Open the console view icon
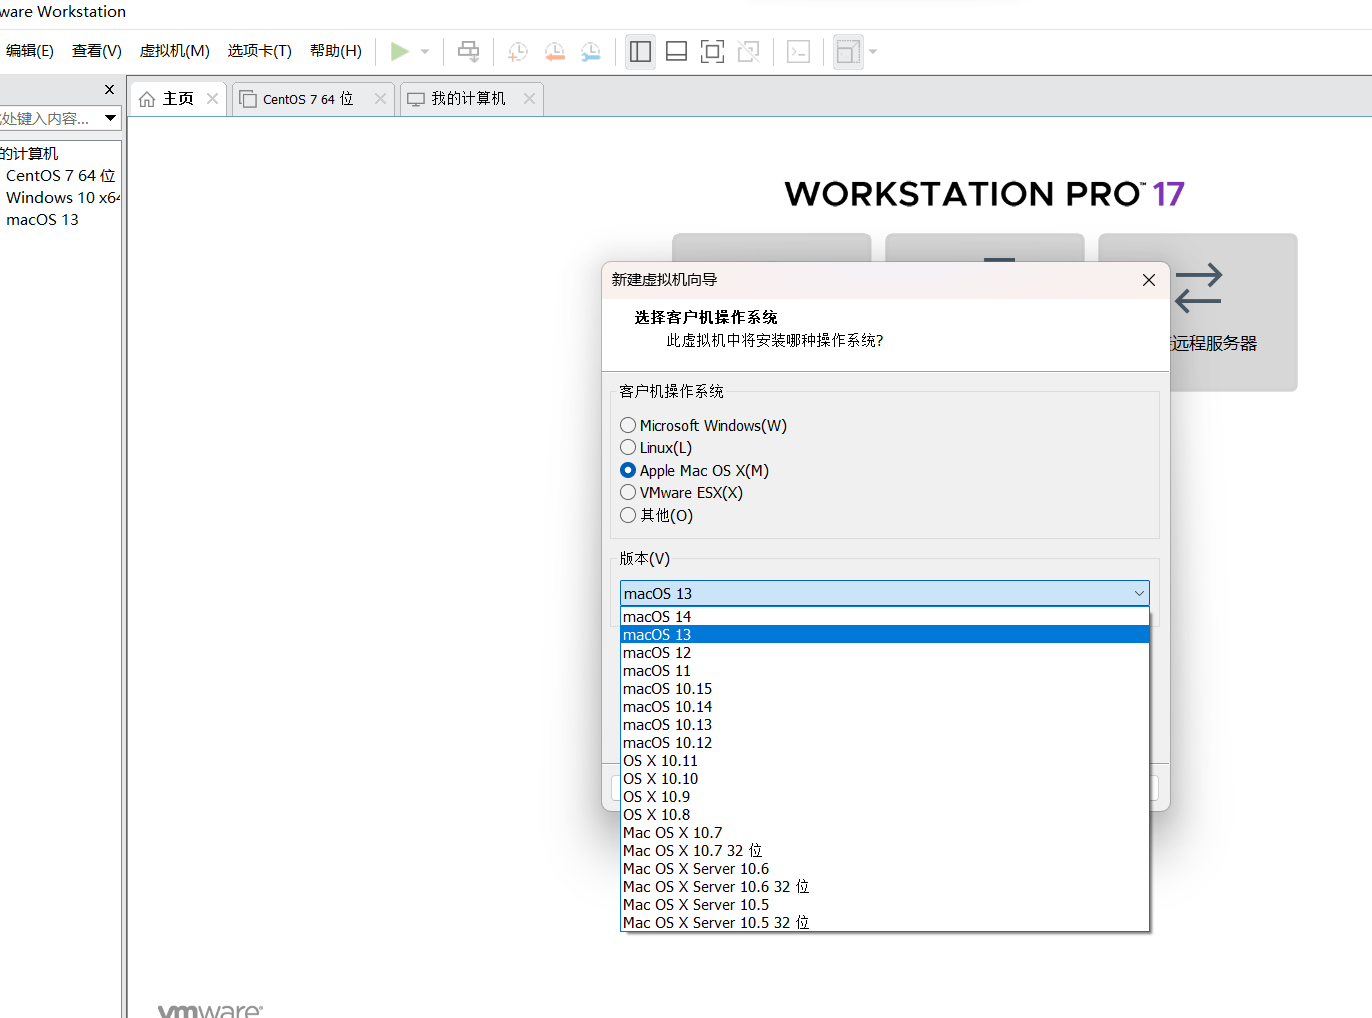The image size is (1372, 1018). tap(798, 52)
